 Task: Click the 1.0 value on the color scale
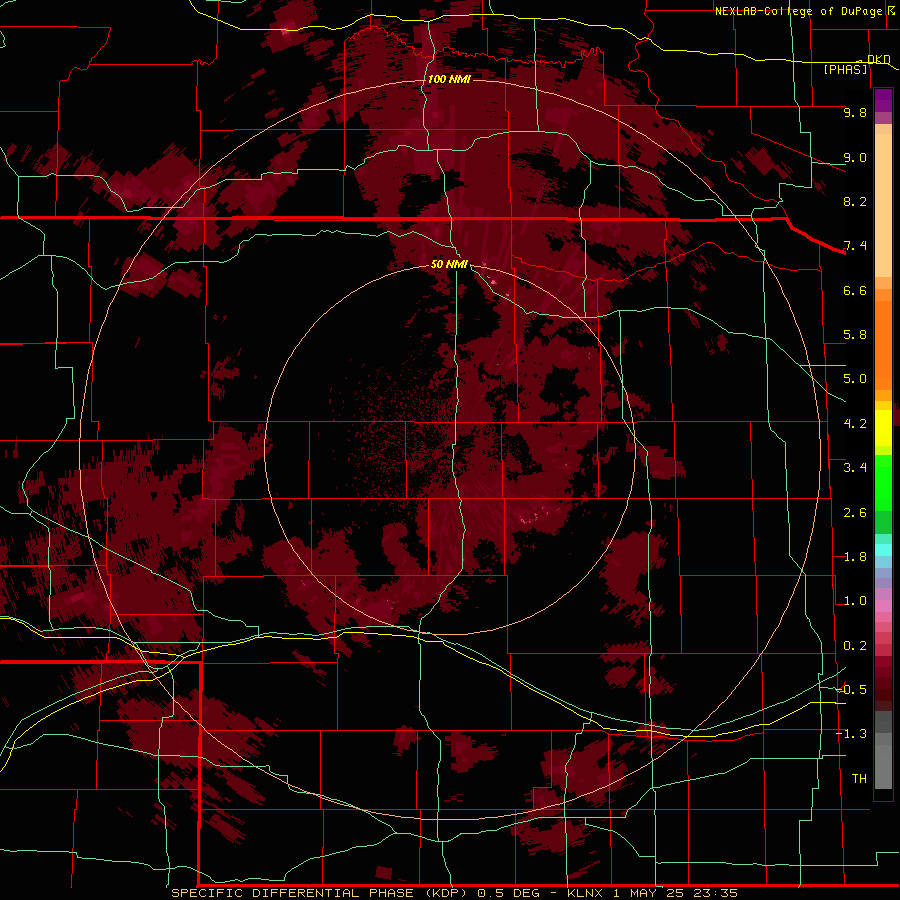tap(855, 601)
